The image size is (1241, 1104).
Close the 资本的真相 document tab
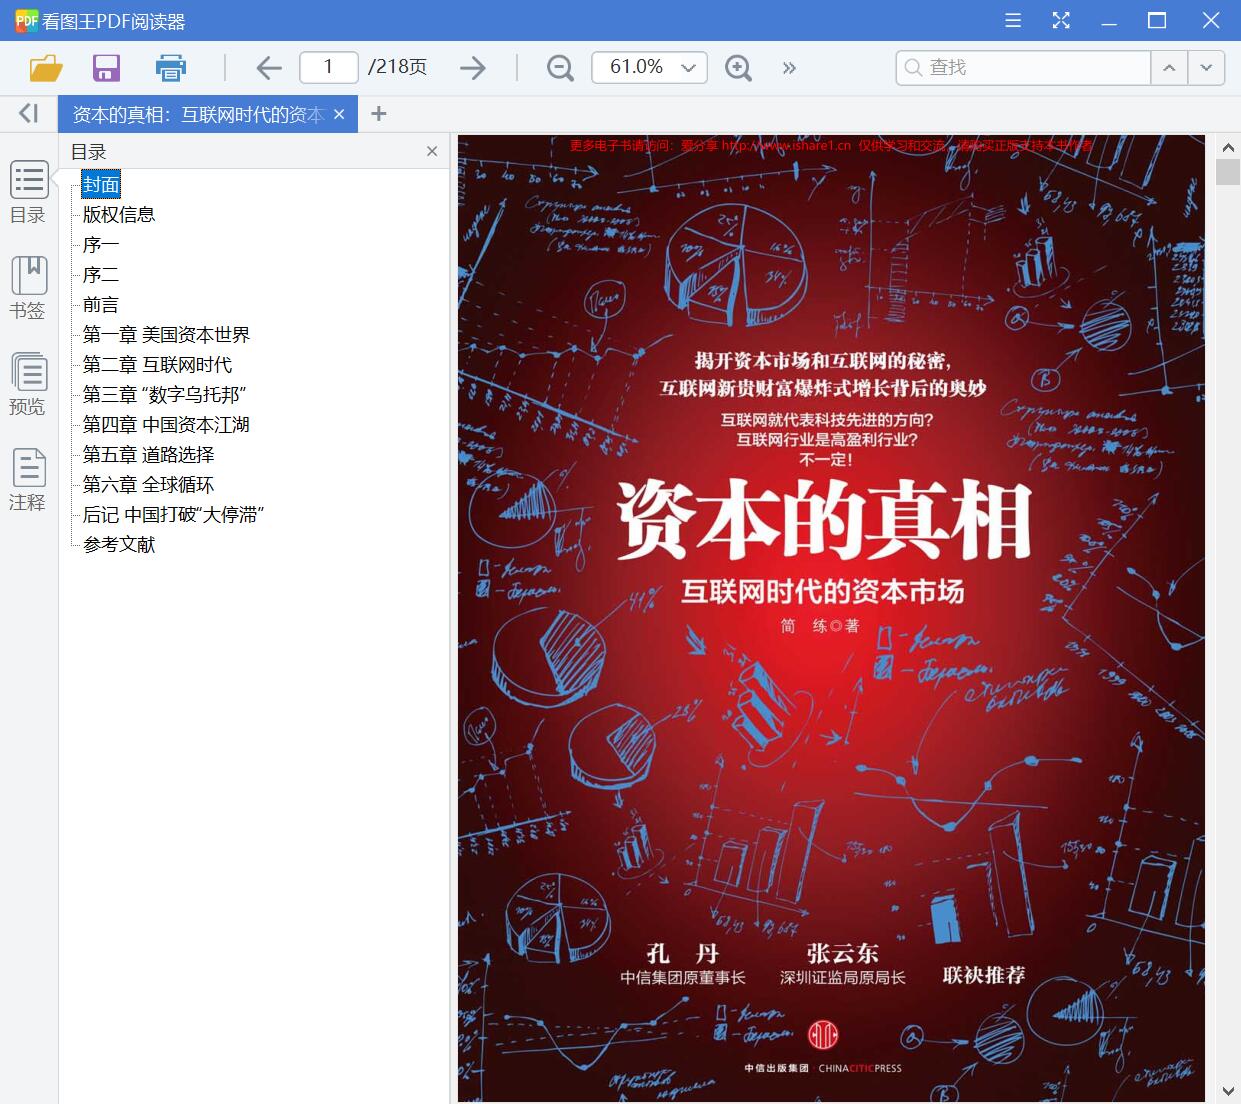pyautogui.click(x=339, y=115)
